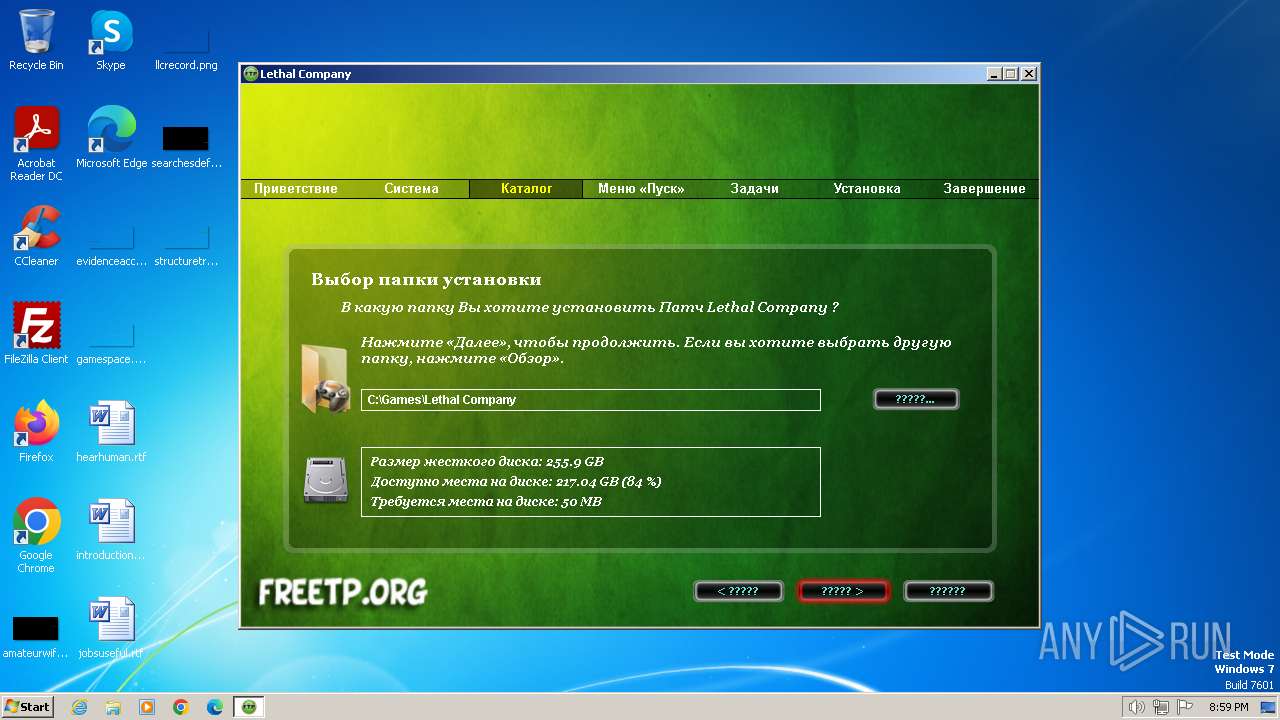Open Windows Media Player on the taskbar

click(x=147, y=707)
